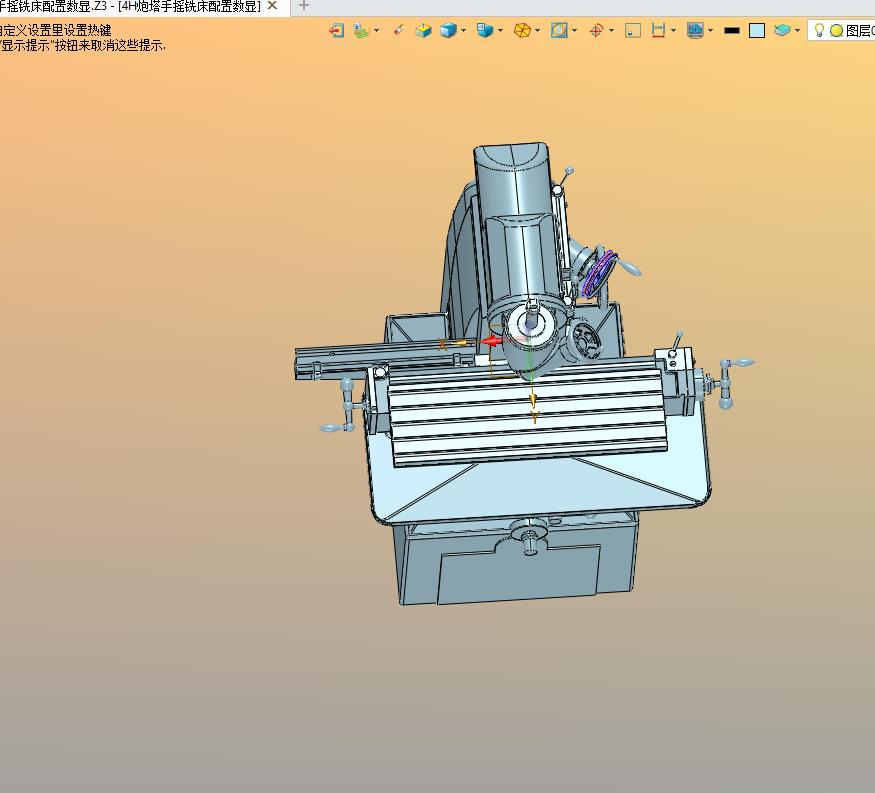Screen dimensions: 875x793
Task: Click the dimension measure H-shaped icon
Action: (x=658, y=30)
